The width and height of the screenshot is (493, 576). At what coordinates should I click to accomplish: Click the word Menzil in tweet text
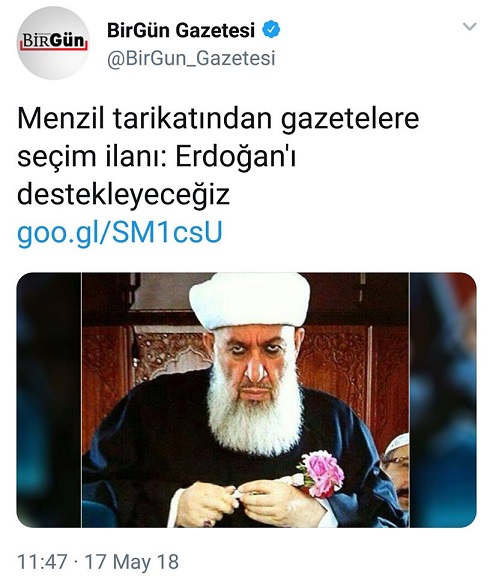[61, 118]
